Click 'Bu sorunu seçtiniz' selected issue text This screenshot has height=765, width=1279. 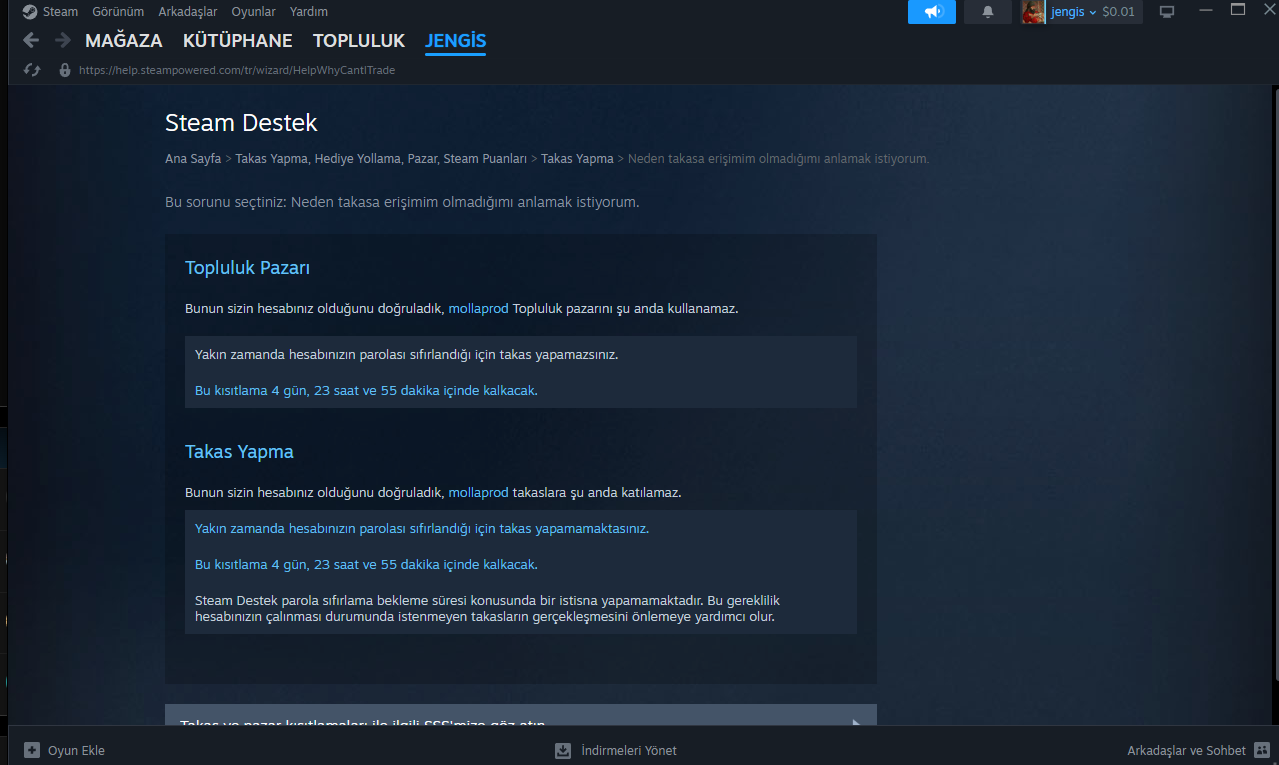pyautogui.click(x=402, y=202)
